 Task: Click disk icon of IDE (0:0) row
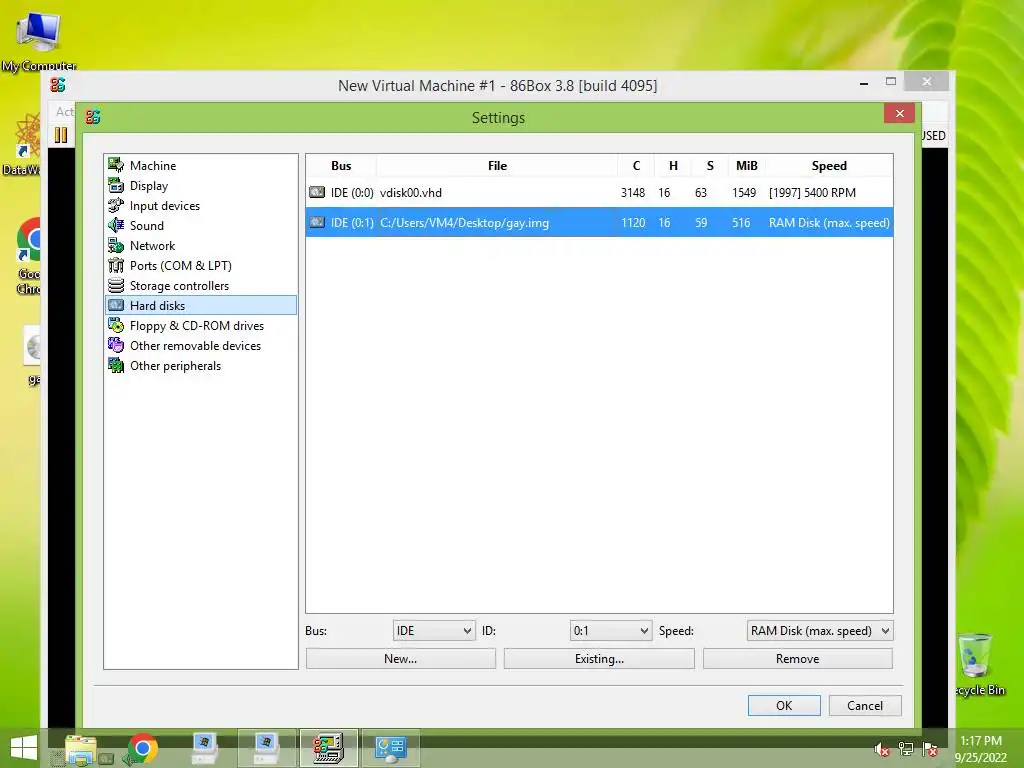click(317, 193)
